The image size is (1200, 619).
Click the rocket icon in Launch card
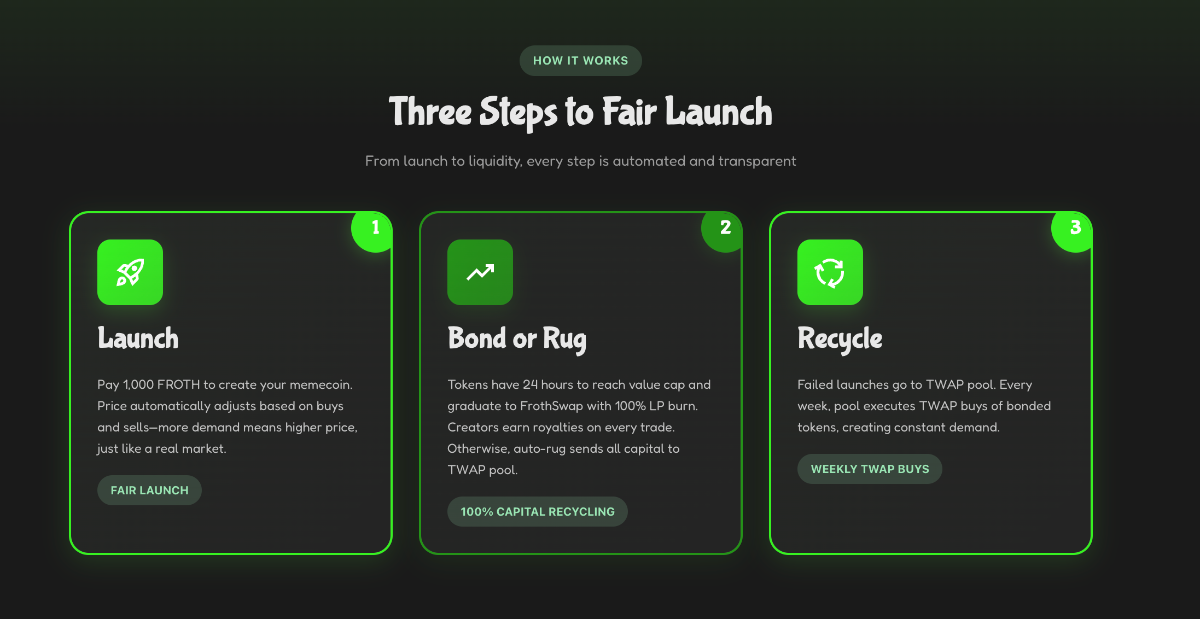pyautogui.click(x=130, y=272)
